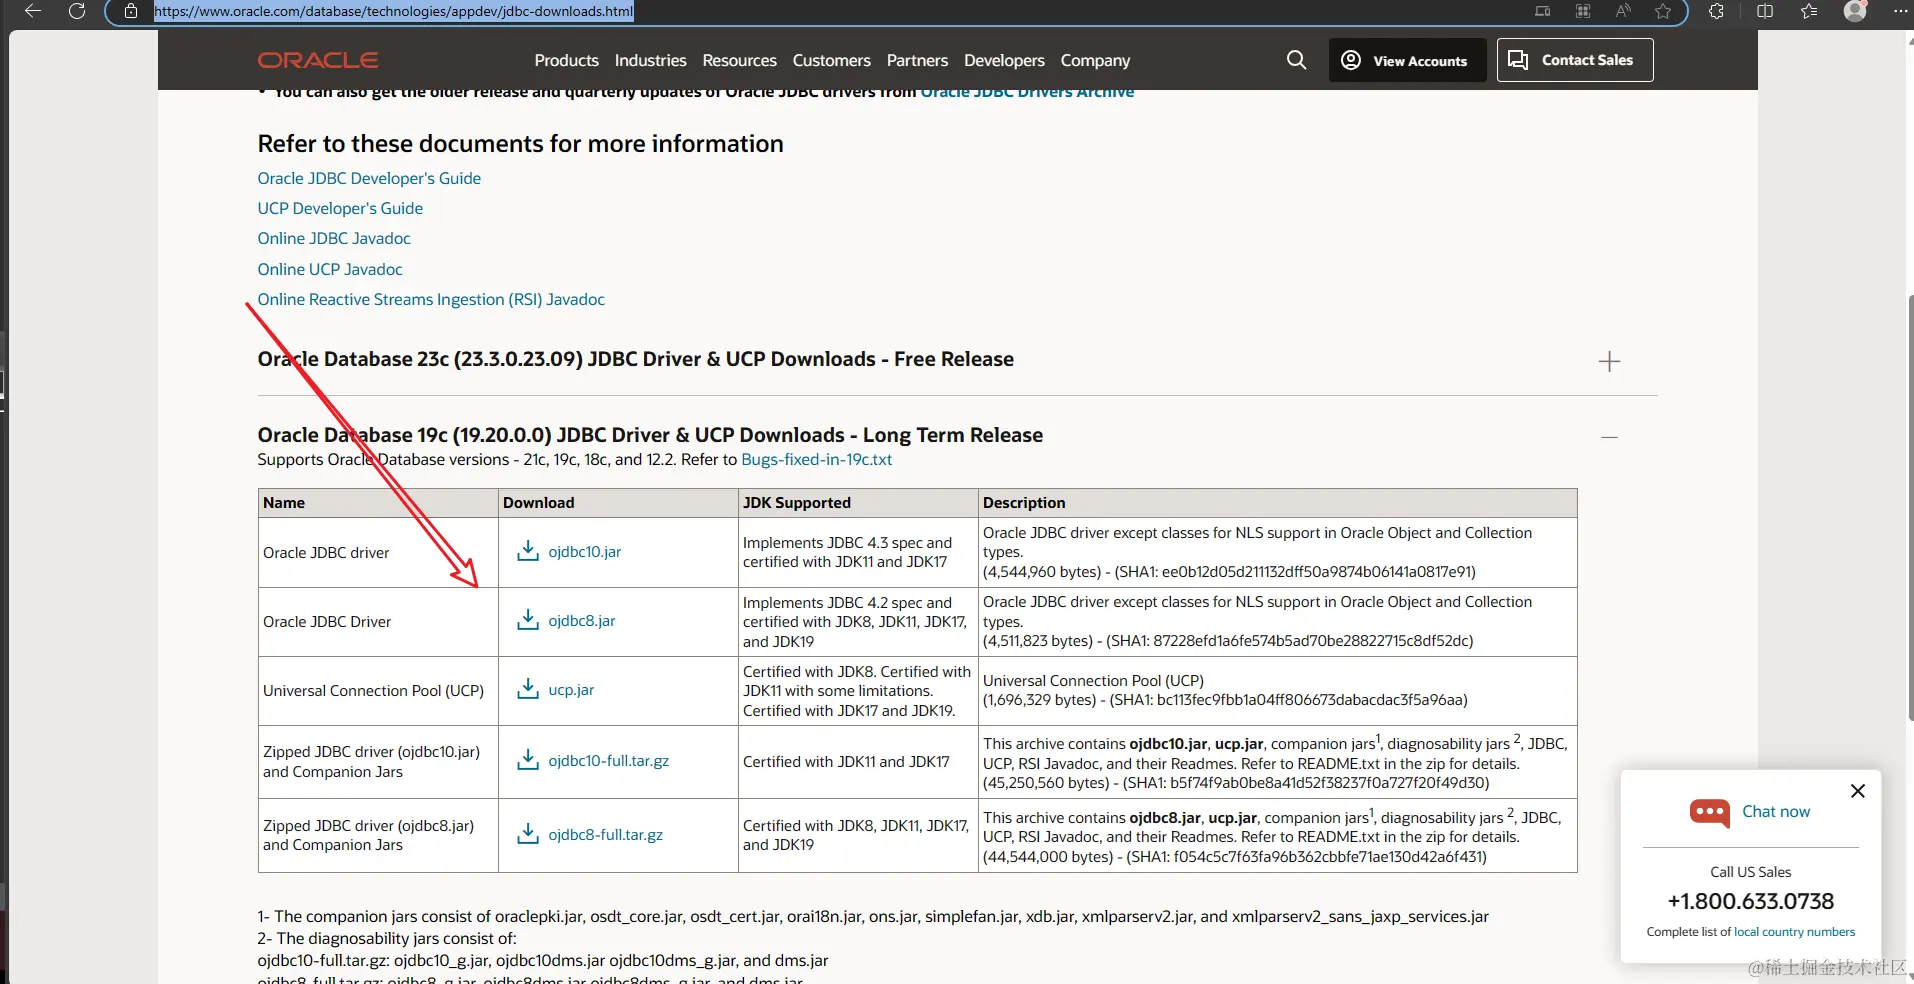Download the ojdbc8-full.tar.gz archive link
The image size is (1914, 984).
click(605, 835)
